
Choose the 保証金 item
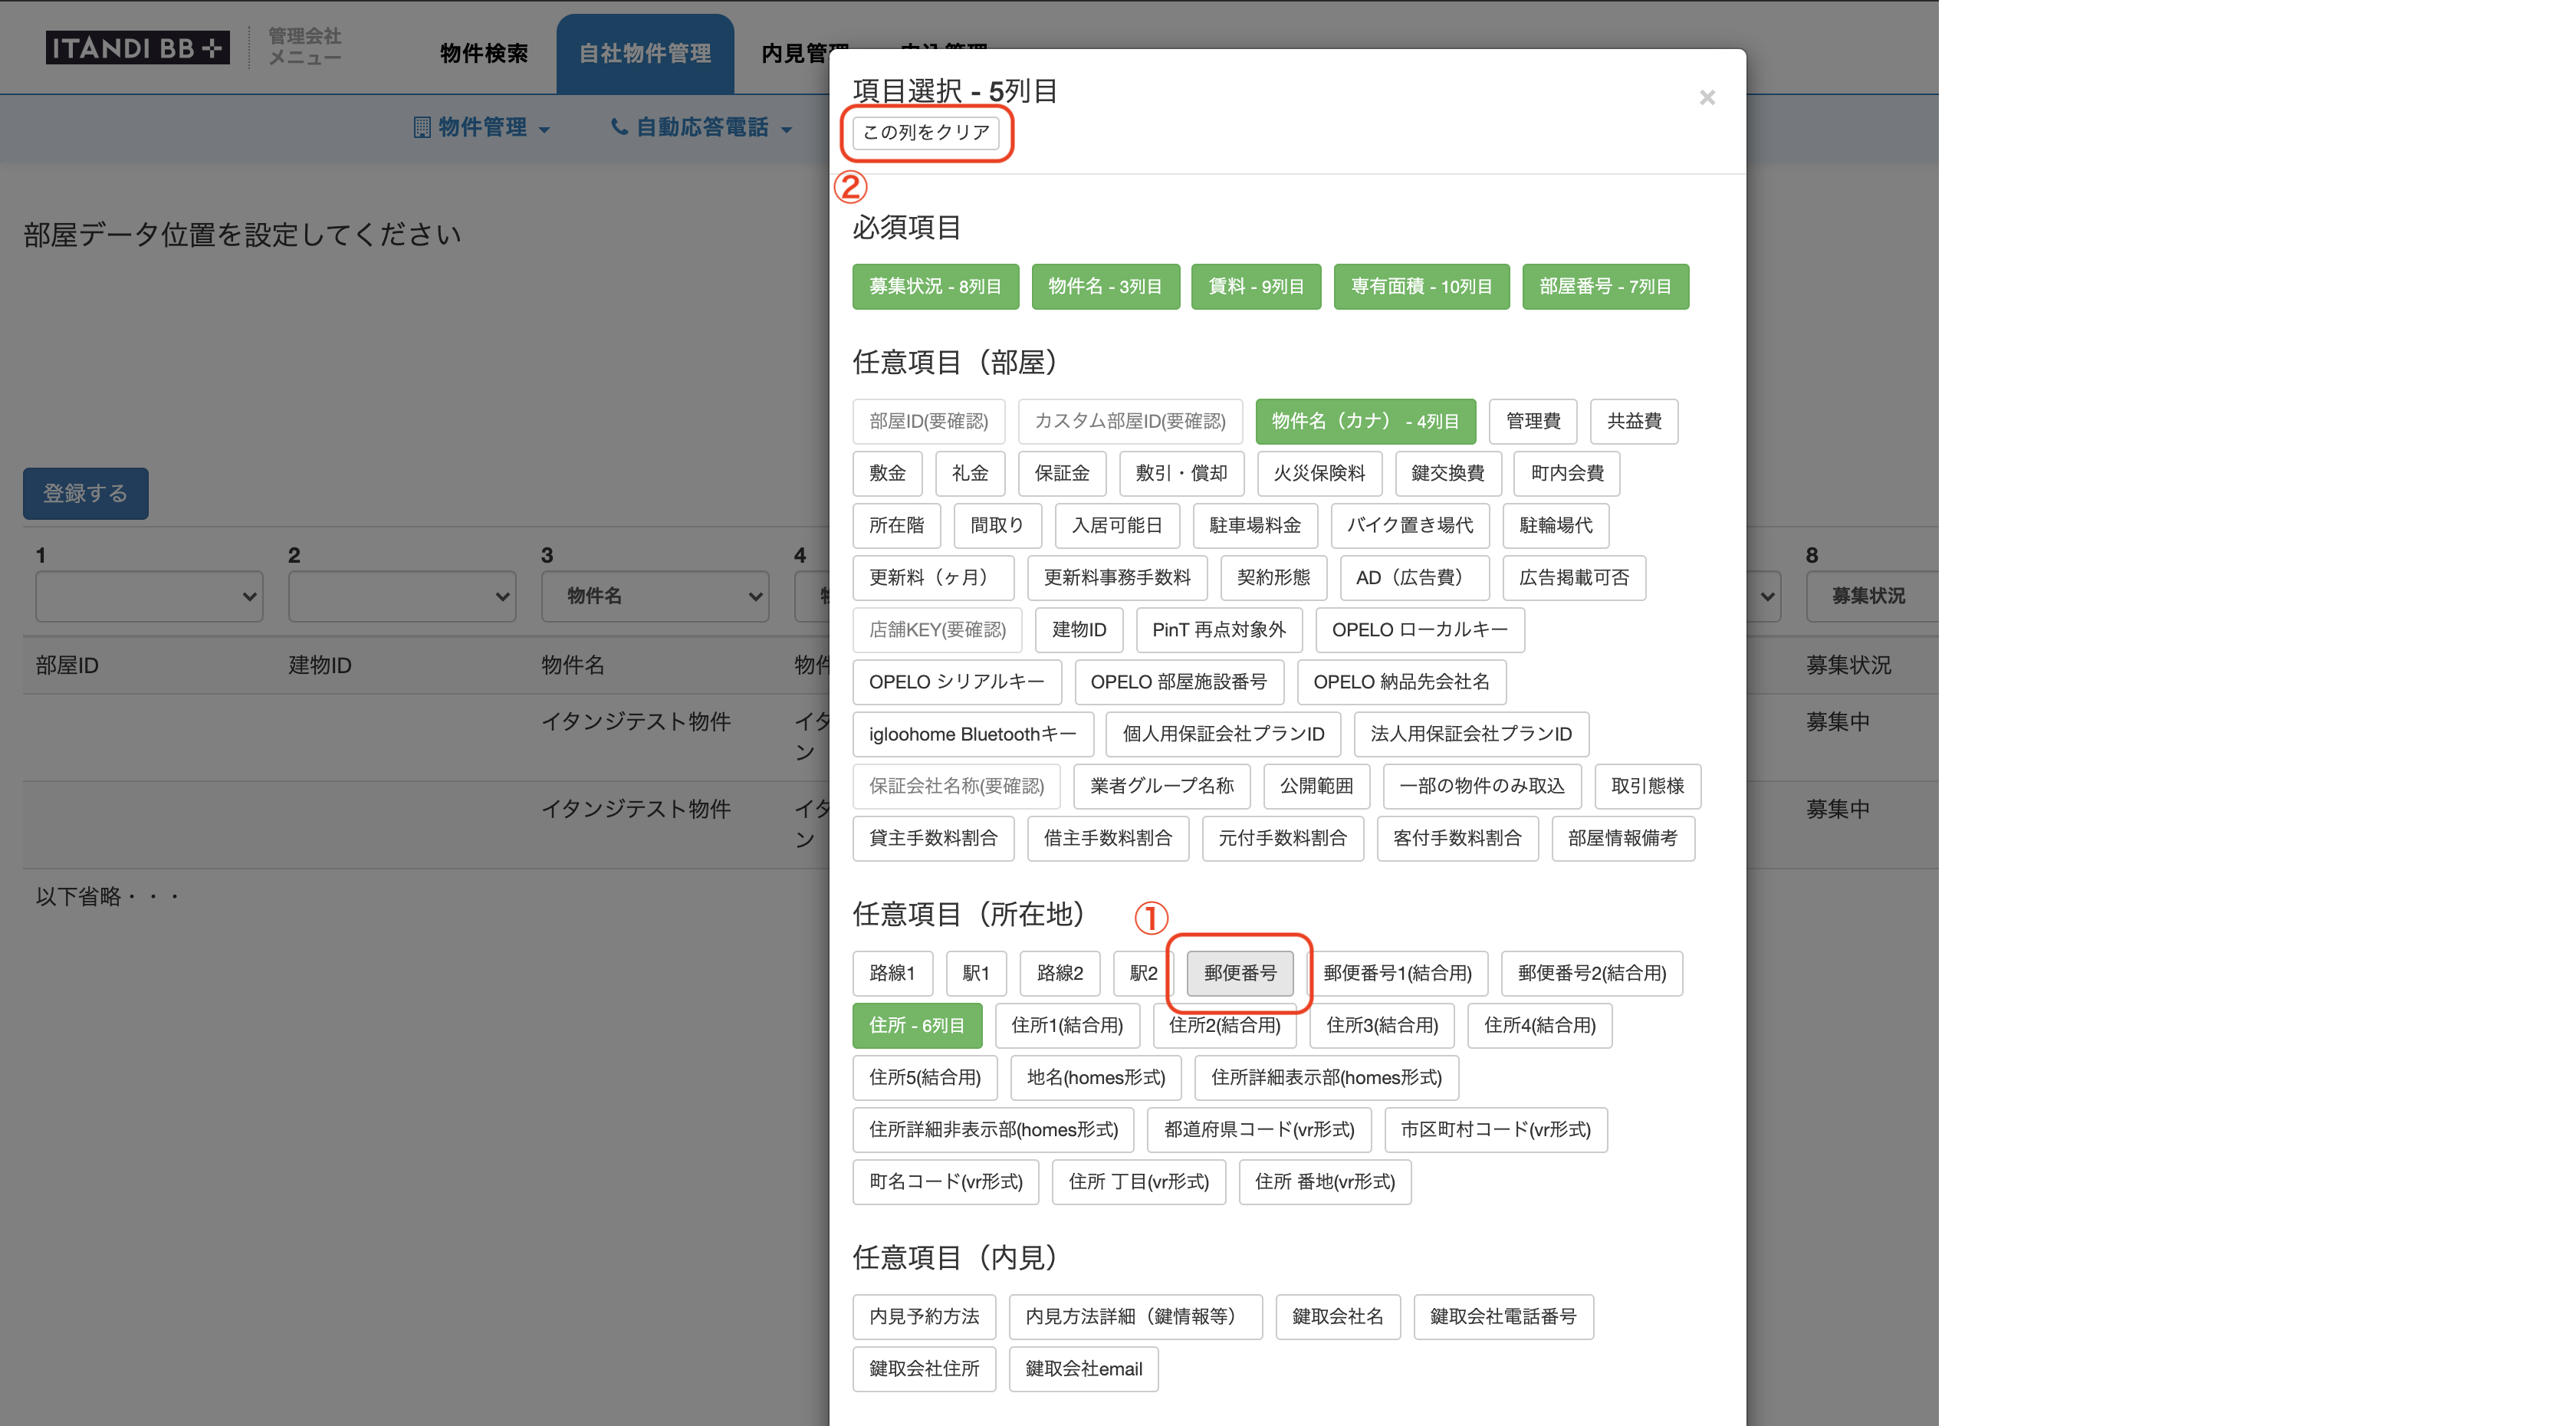tap(1062, 473)
